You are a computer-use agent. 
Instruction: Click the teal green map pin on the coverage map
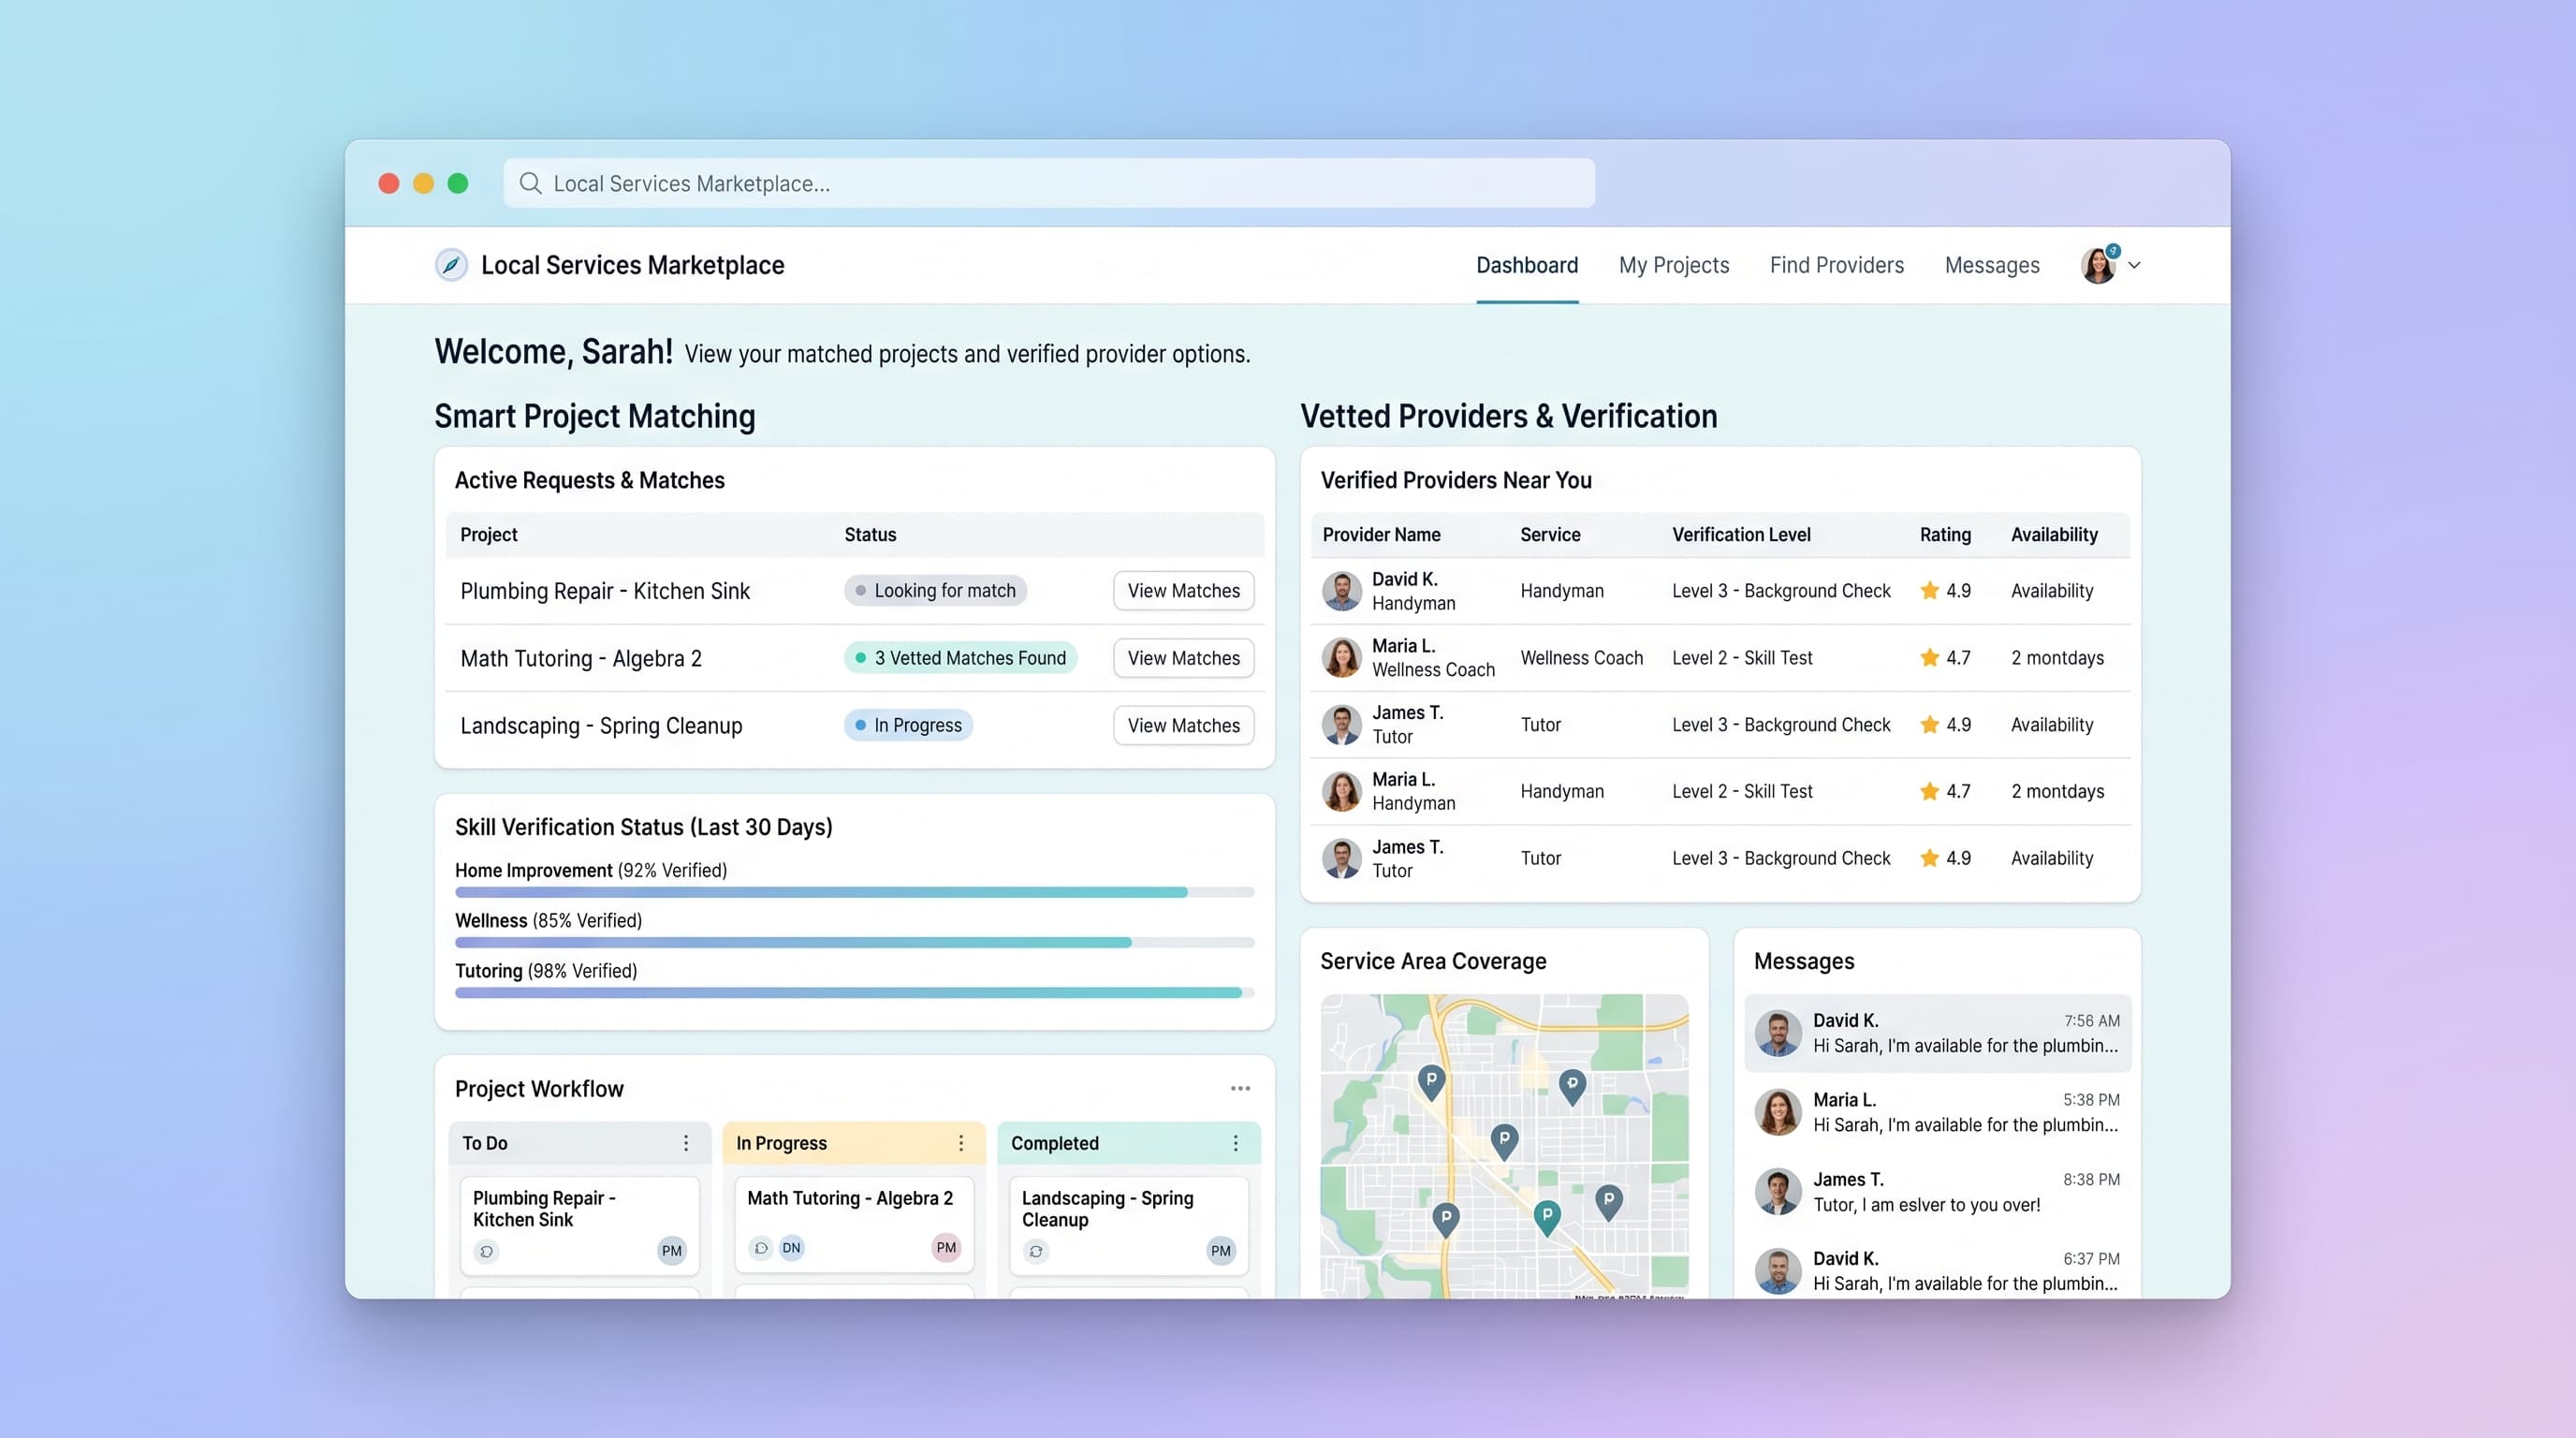(1547, 1218)
